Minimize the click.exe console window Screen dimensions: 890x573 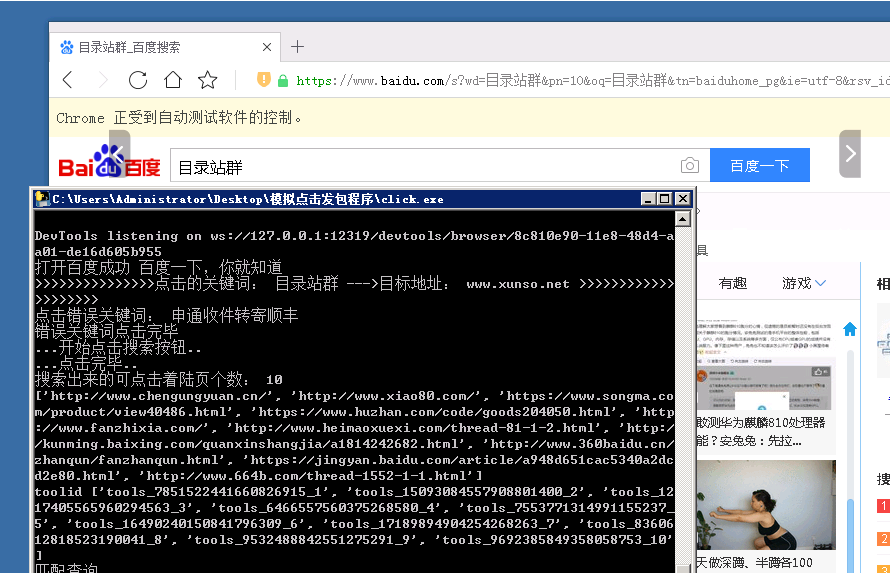[x=648, y=199]
